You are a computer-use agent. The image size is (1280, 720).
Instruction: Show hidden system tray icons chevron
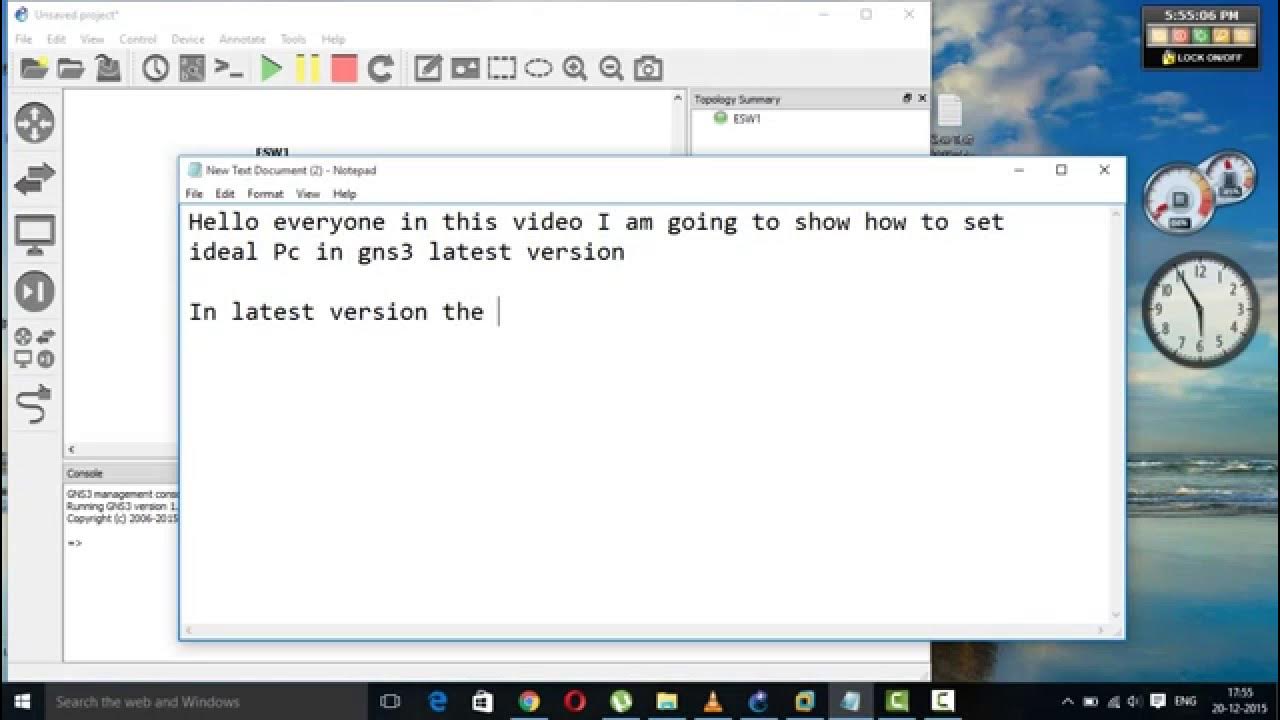pyautogui.click(x=1067, y=701)
